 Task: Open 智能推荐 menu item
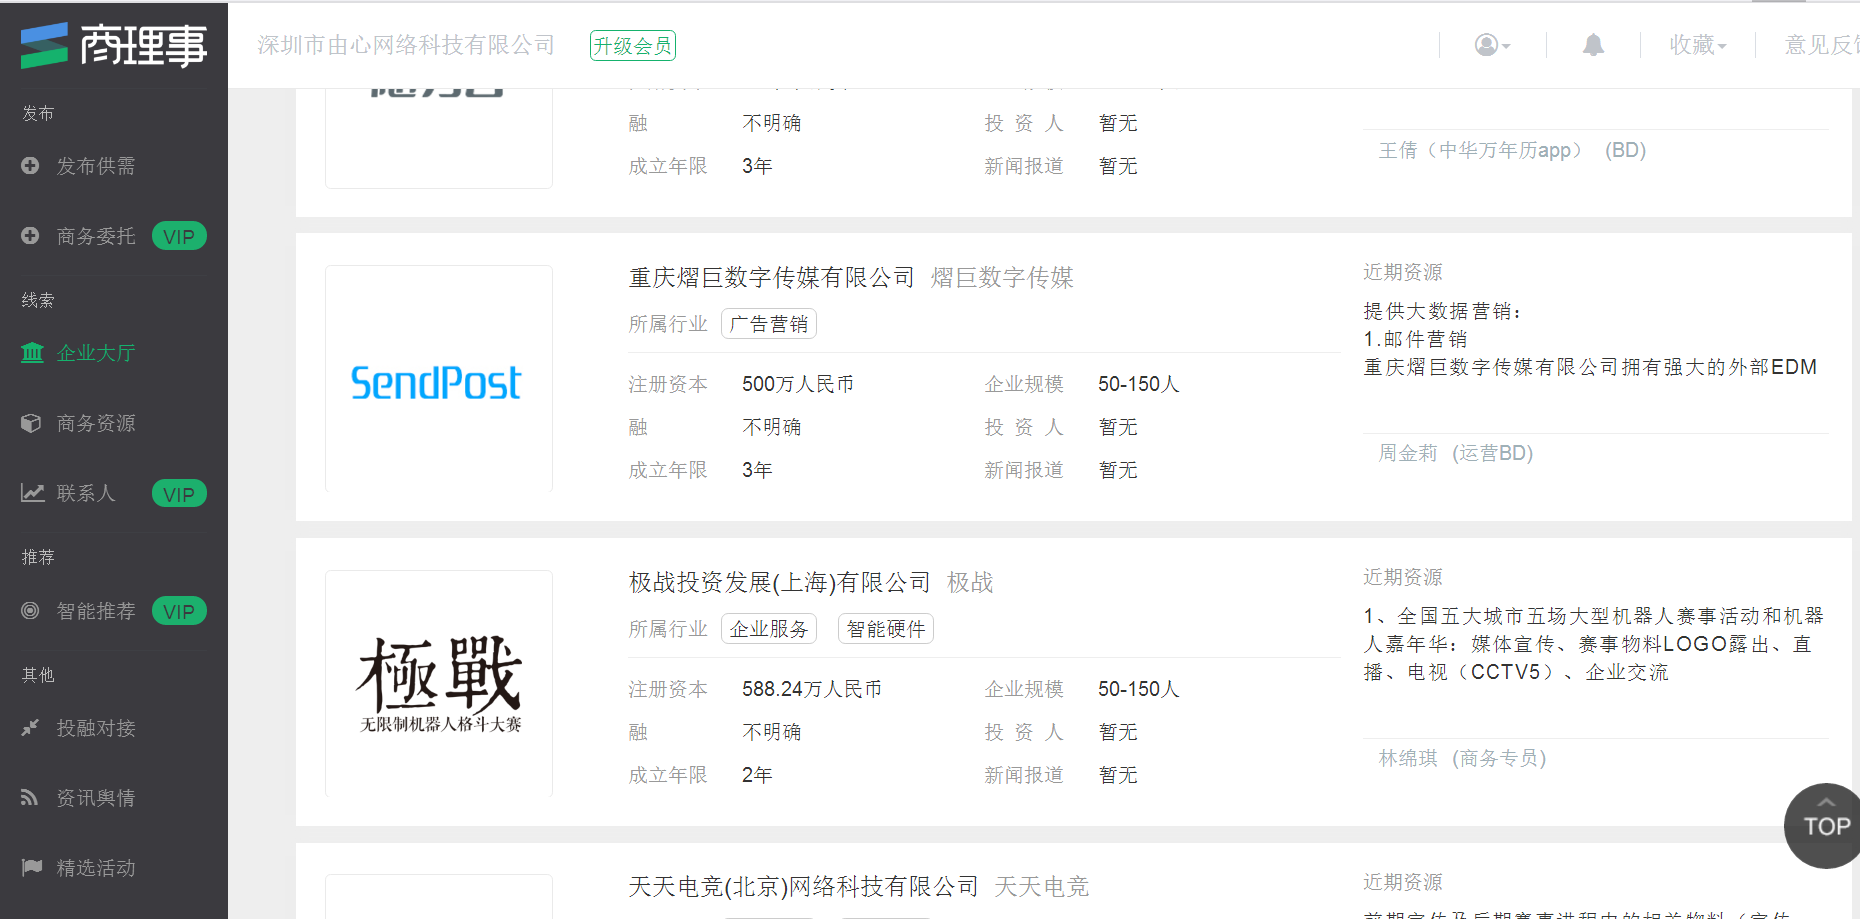(96, 611)
